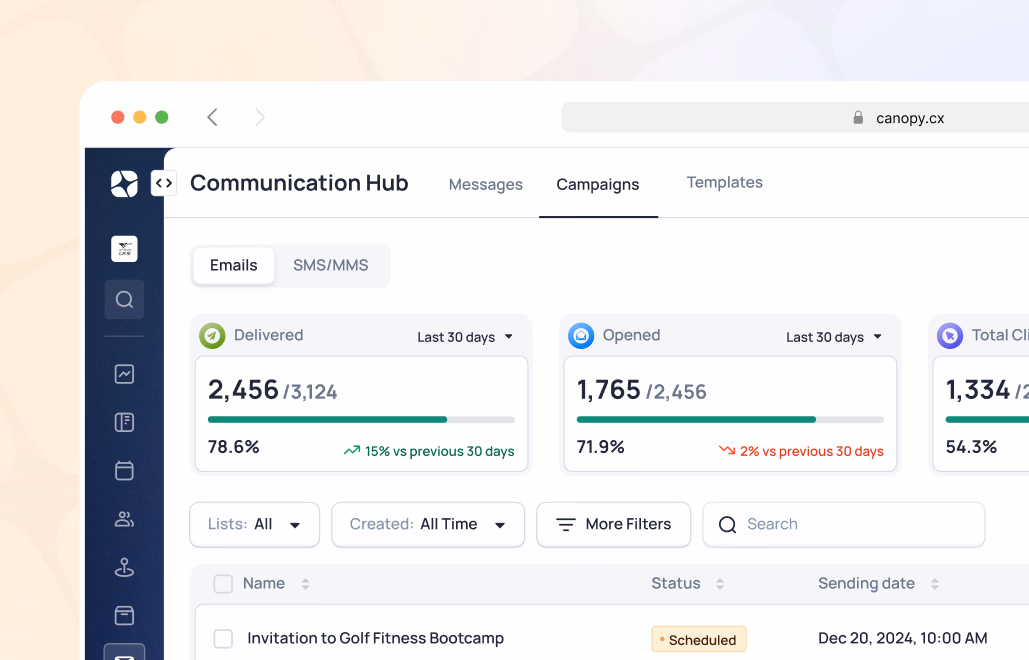Click the Delivered progress bar
The width and height of the screenshot is (1029, 660).
362,419
